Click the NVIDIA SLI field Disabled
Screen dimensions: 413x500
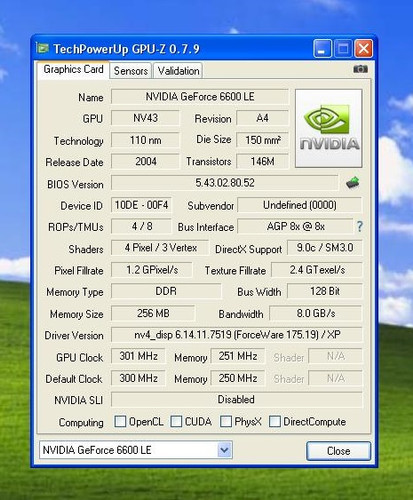237,399
